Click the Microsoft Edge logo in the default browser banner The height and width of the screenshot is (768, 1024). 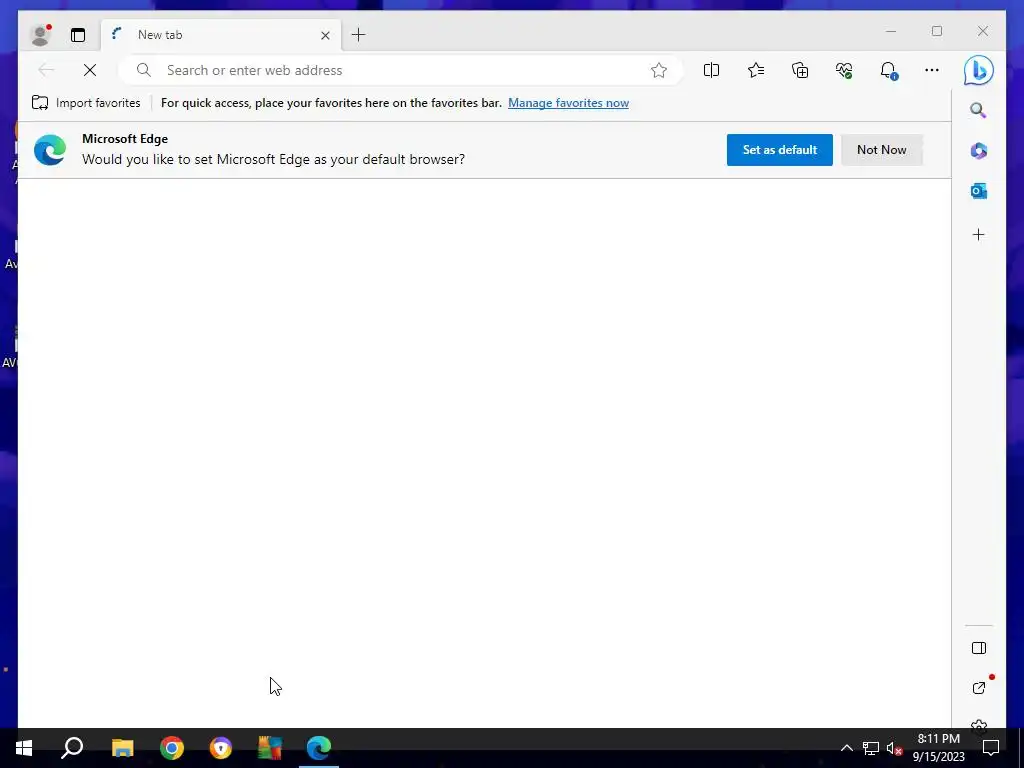50,150
